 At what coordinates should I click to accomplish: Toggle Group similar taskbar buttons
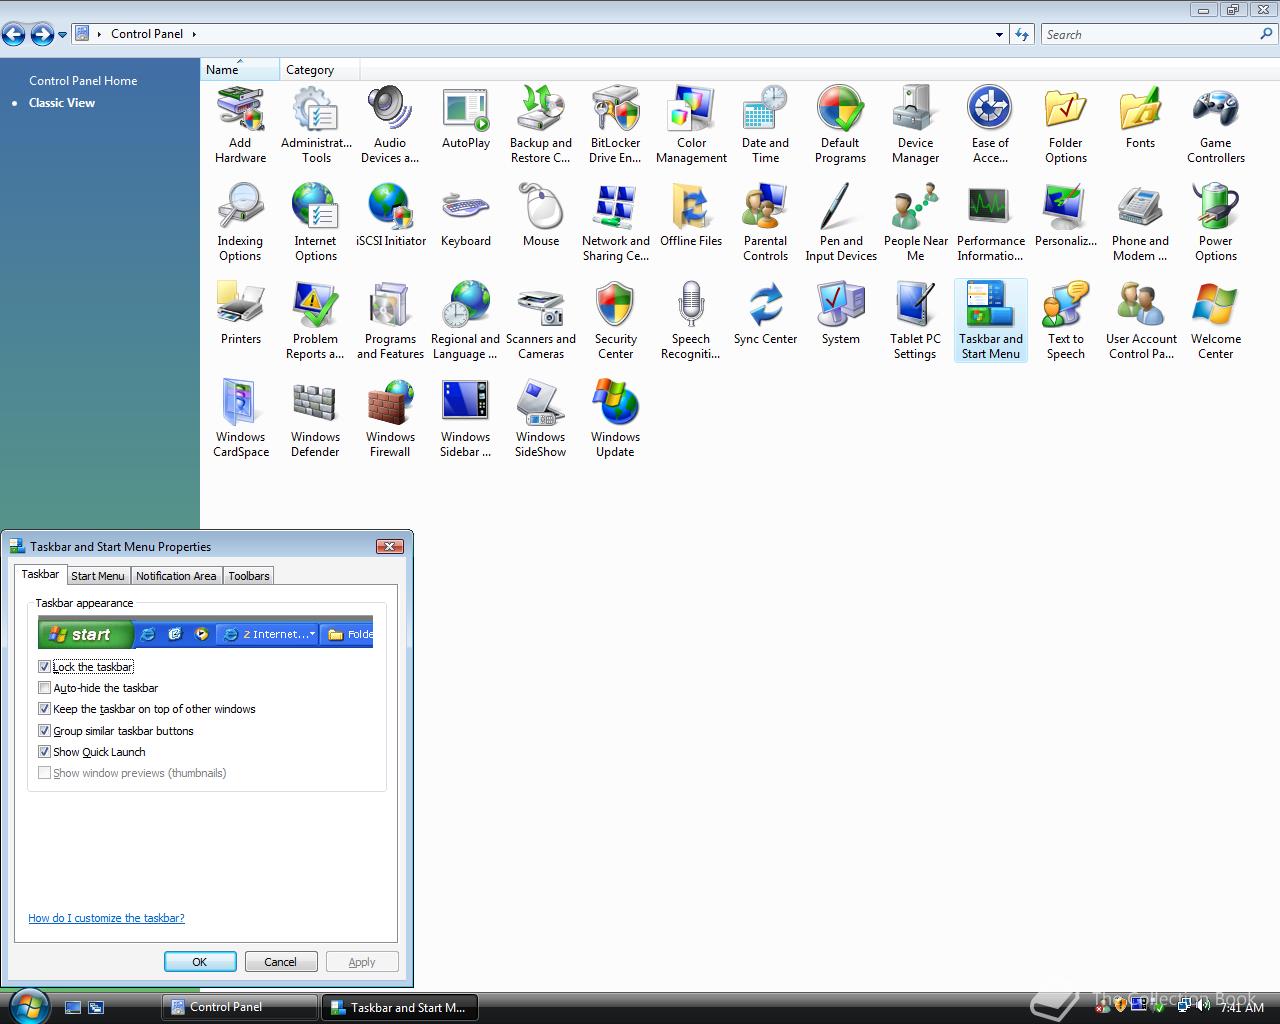coord(44,731)
